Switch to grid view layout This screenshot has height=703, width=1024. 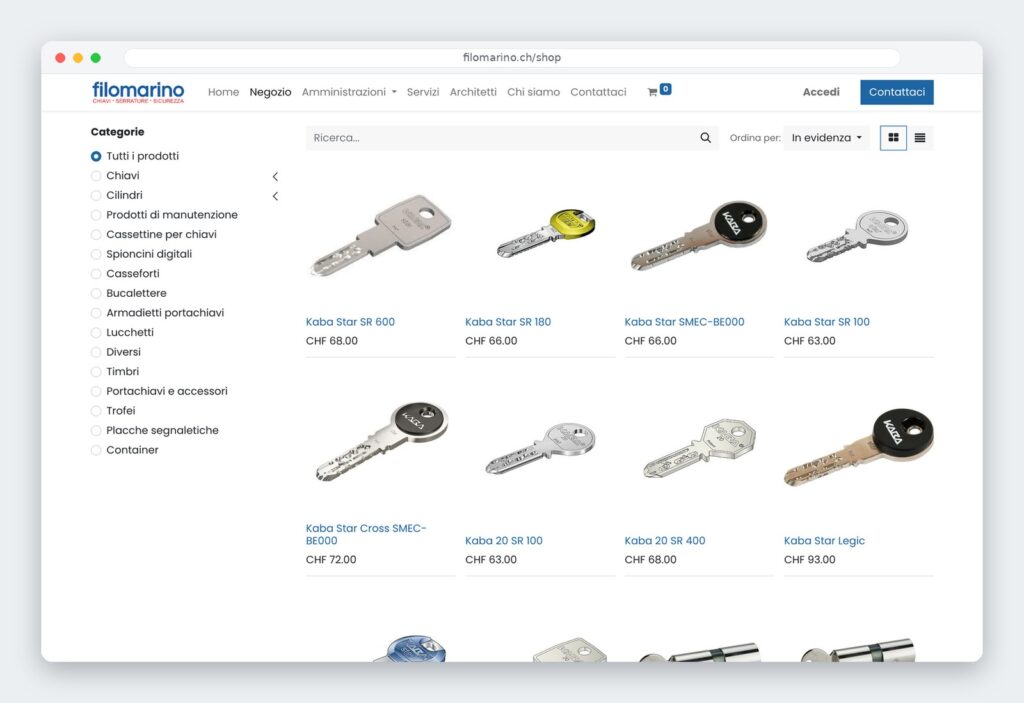pyautogui.click(x=893, y=138)
